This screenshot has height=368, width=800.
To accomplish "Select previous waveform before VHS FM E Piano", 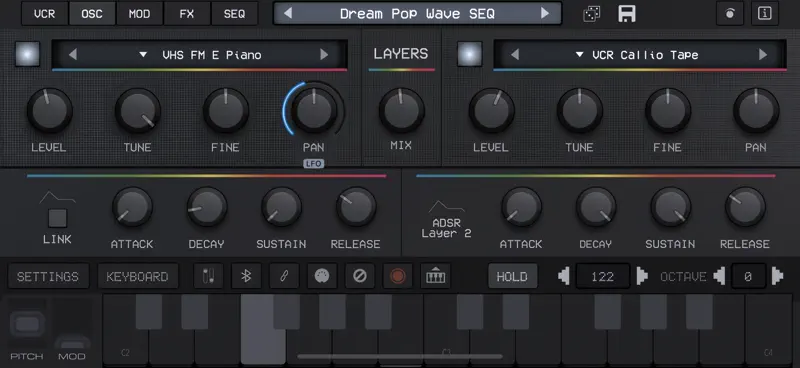I will tap(73, 55).
